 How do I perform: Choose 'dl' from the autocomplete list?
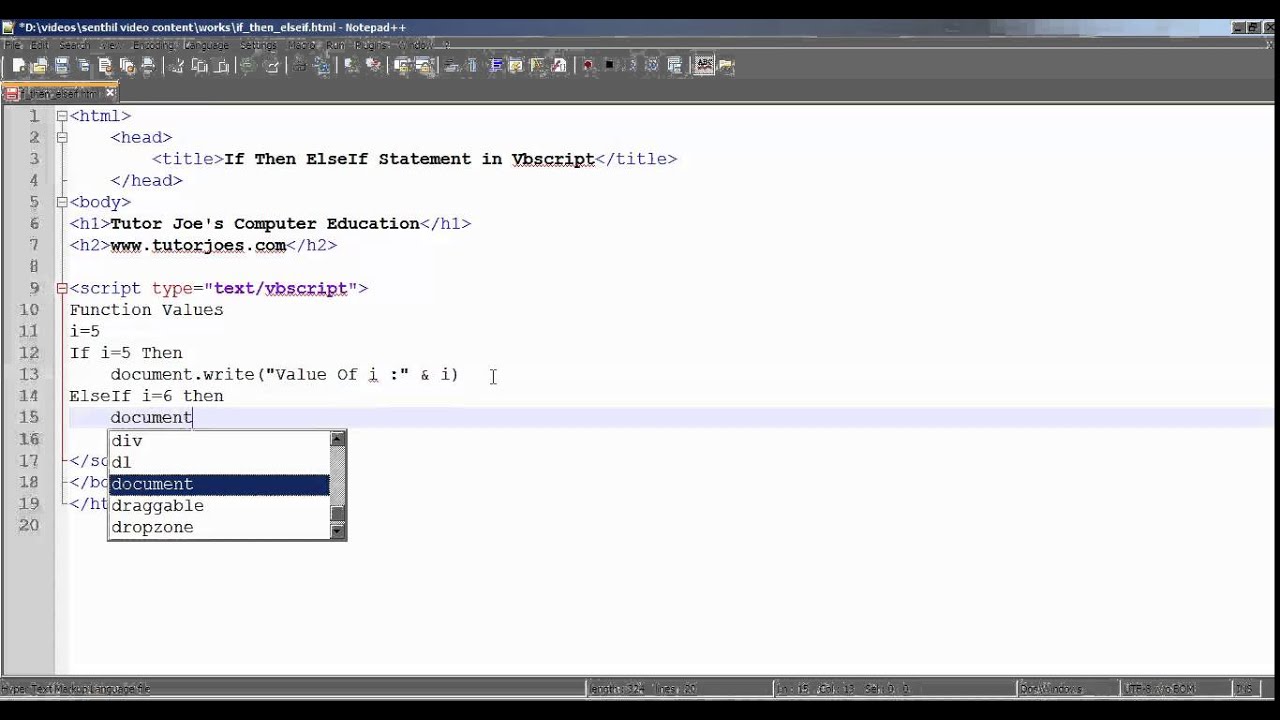coord(219,462)
